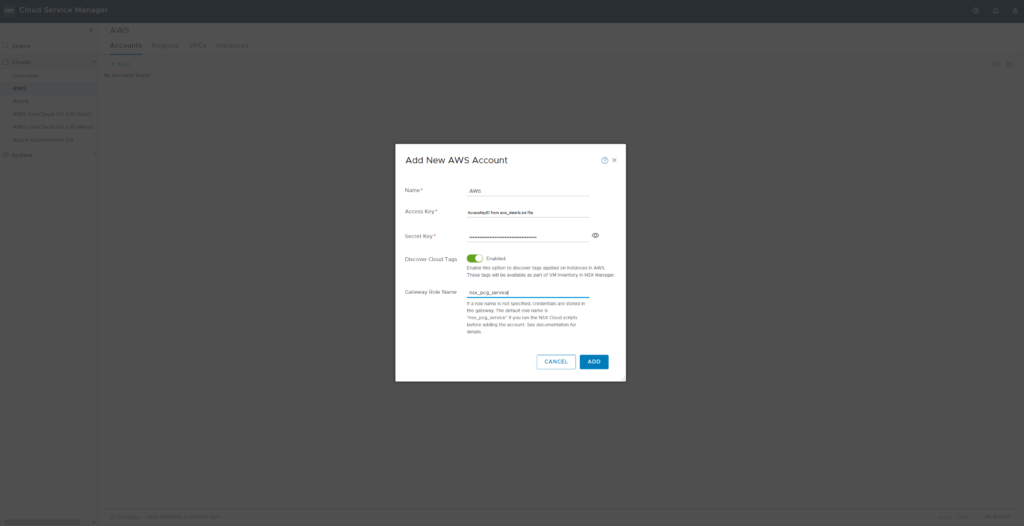Click the horizontal scrollbar at sidebar bottom

tap(42, 522)
